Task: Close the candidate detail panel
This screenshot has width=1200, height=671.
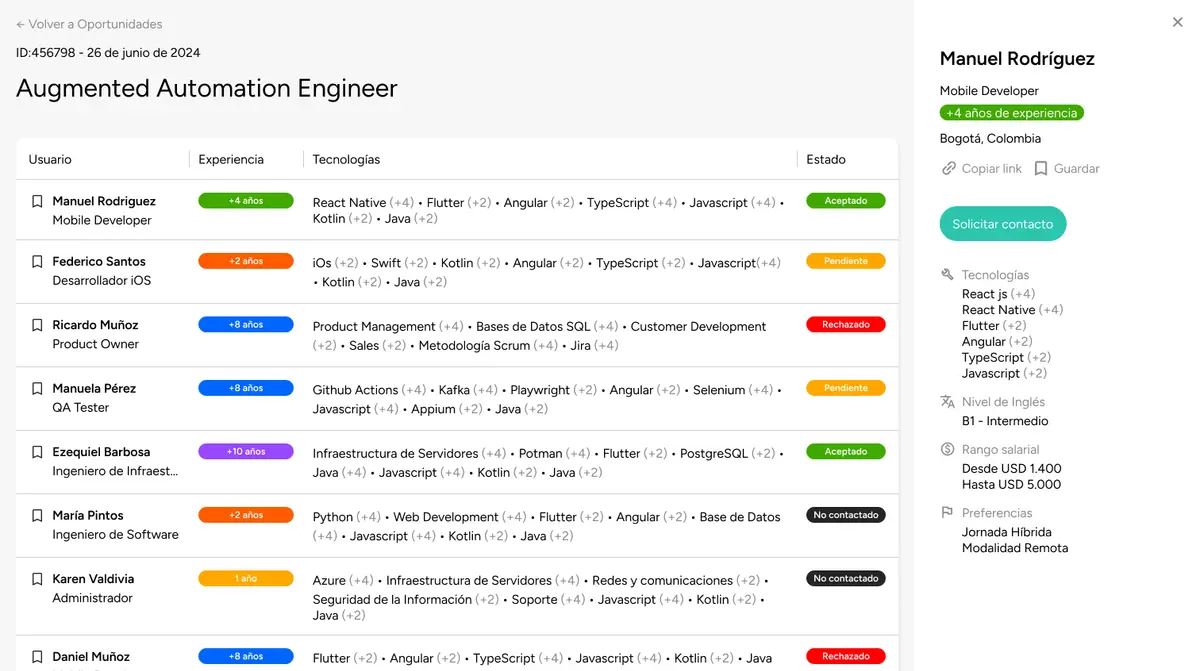Action: (x=1177, y=22)
